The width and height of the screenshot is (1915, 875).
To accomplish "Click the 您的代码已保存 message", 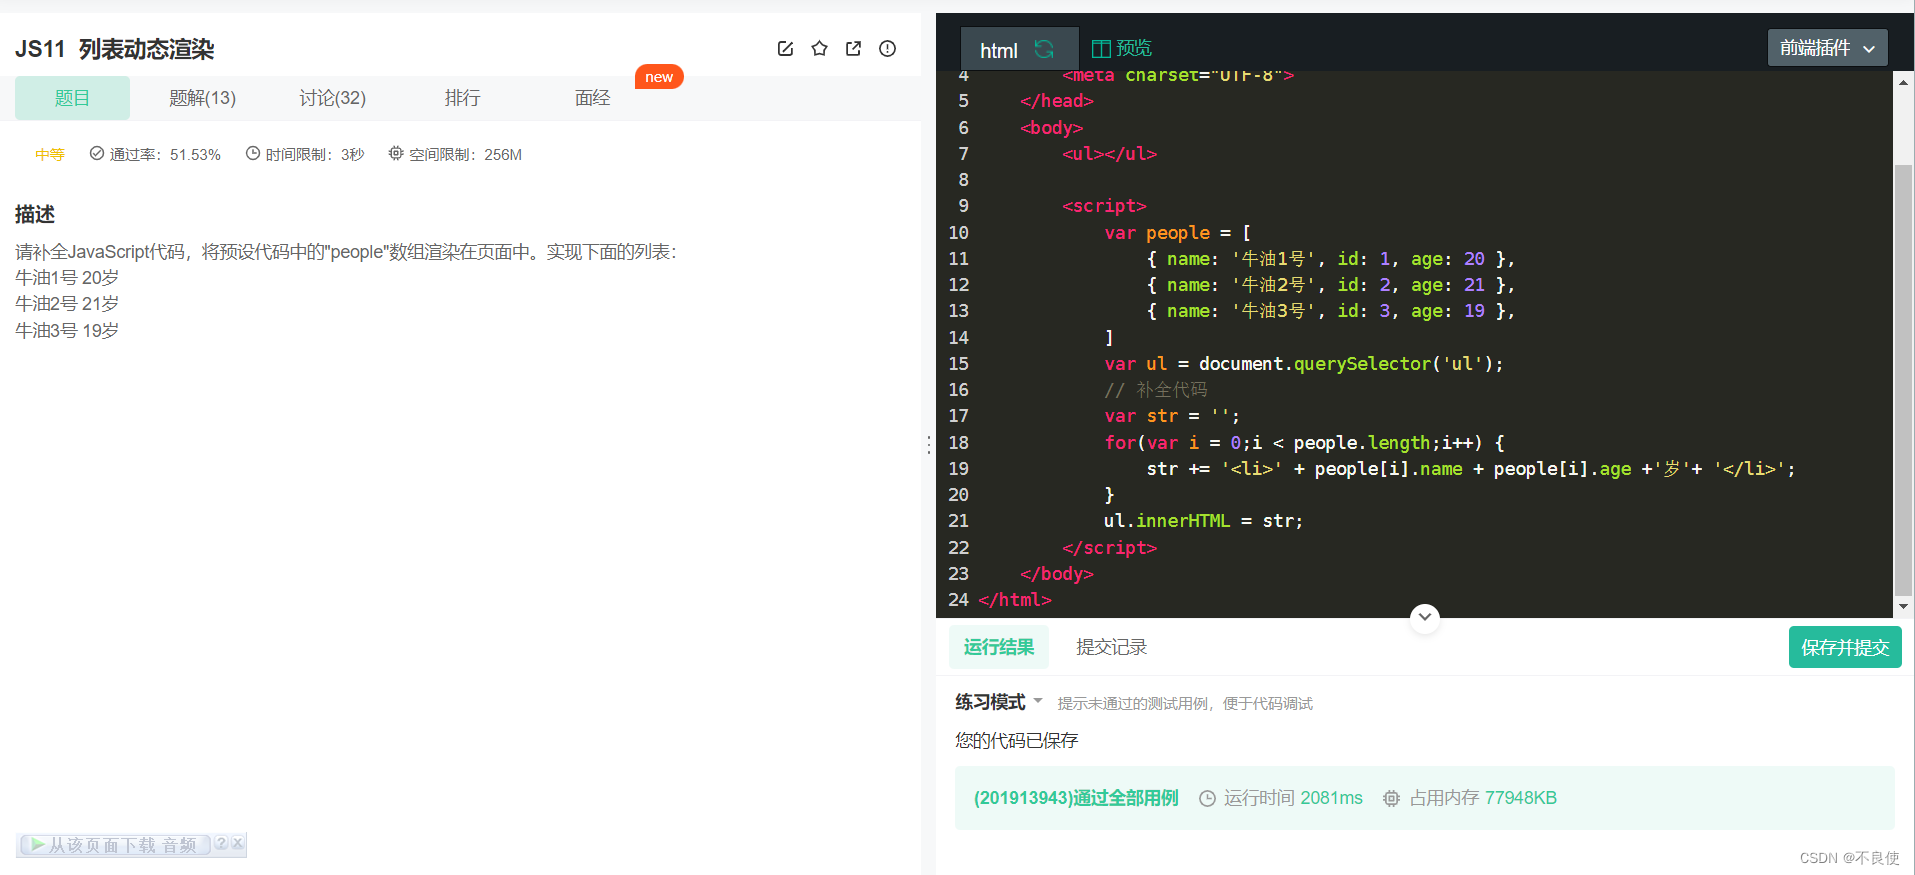I will (1016, 740).
